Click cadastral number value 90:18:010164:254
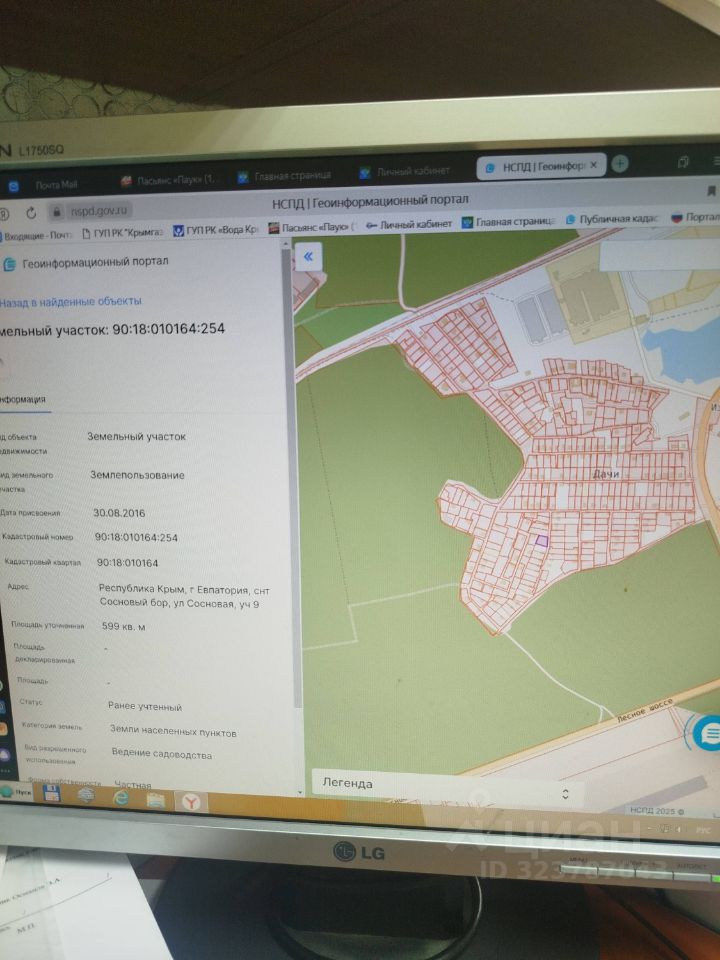Image resolution: width=720 pixels, height=960 pixels. (136, 538)
